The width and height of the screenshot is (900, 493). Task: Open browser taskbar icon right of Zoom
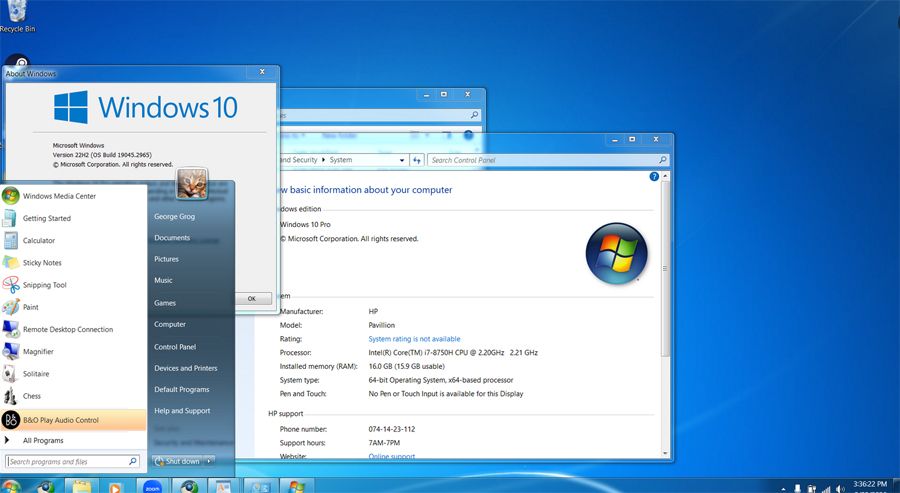pos(188,487)
